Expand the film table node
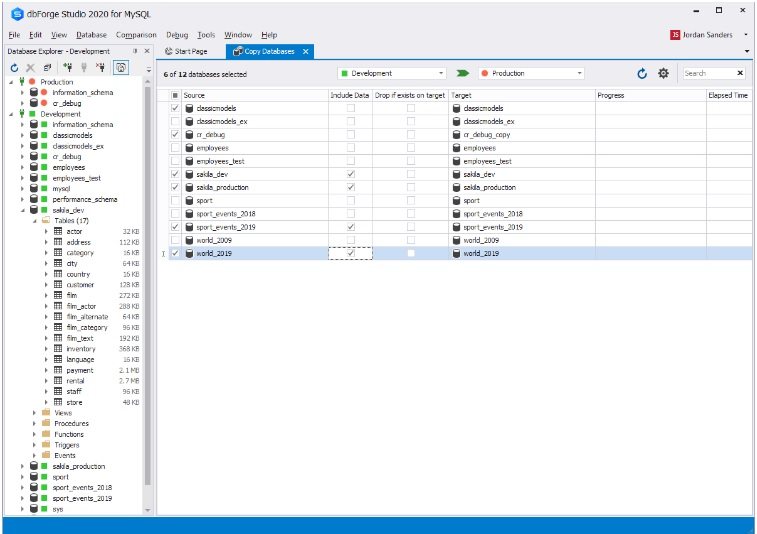757x534 pixels. [46, 295]
